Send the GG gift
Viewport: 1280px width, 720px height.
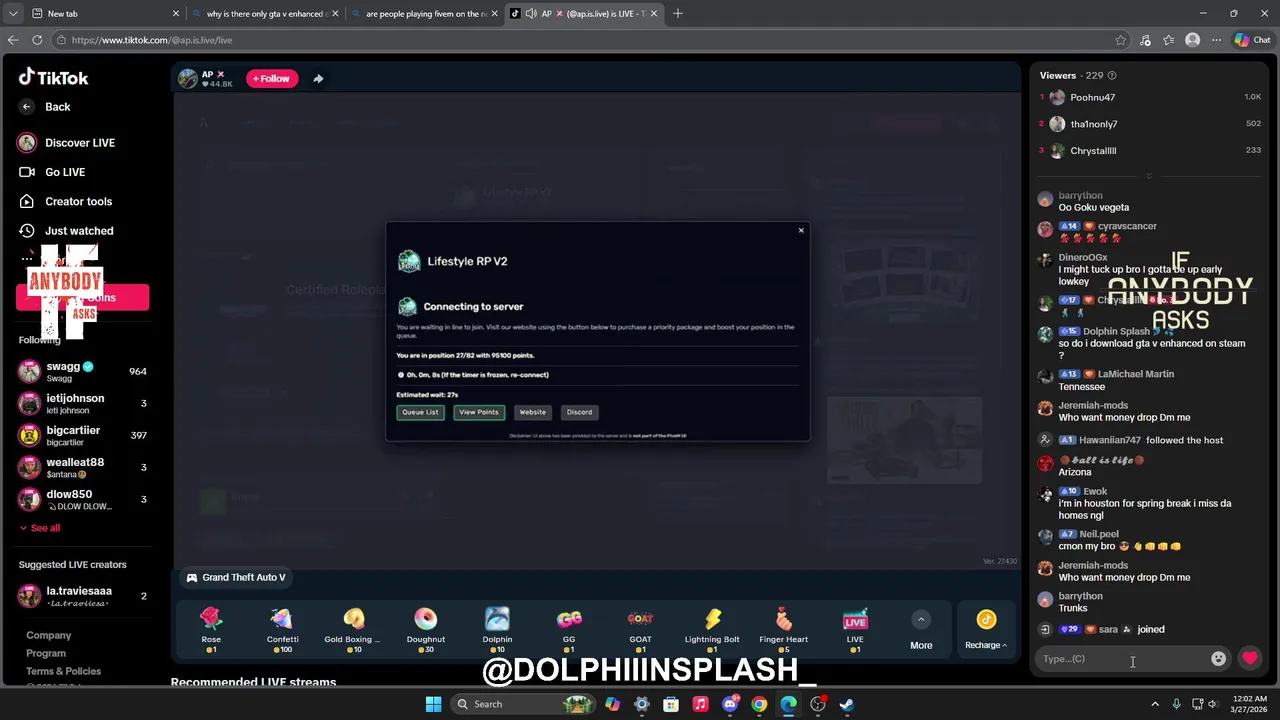point(569,629)
